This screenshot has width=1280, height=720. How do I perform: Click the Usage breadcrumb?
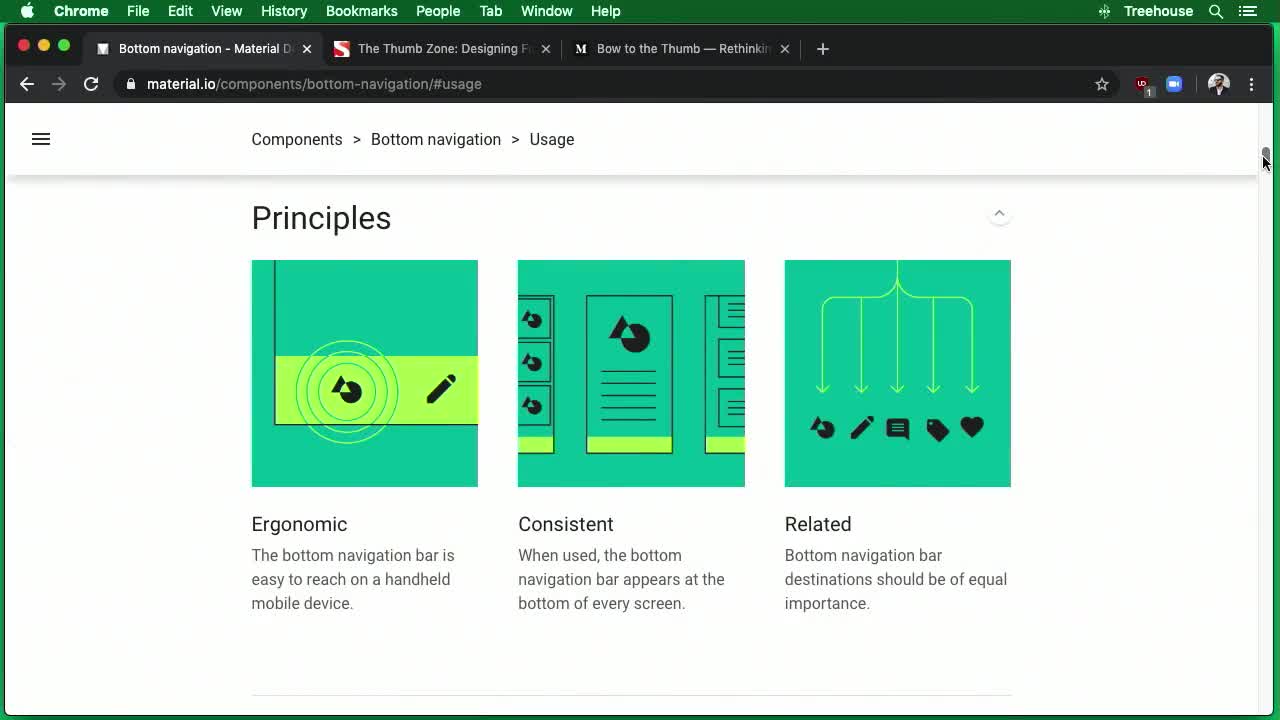pos(552,139)
